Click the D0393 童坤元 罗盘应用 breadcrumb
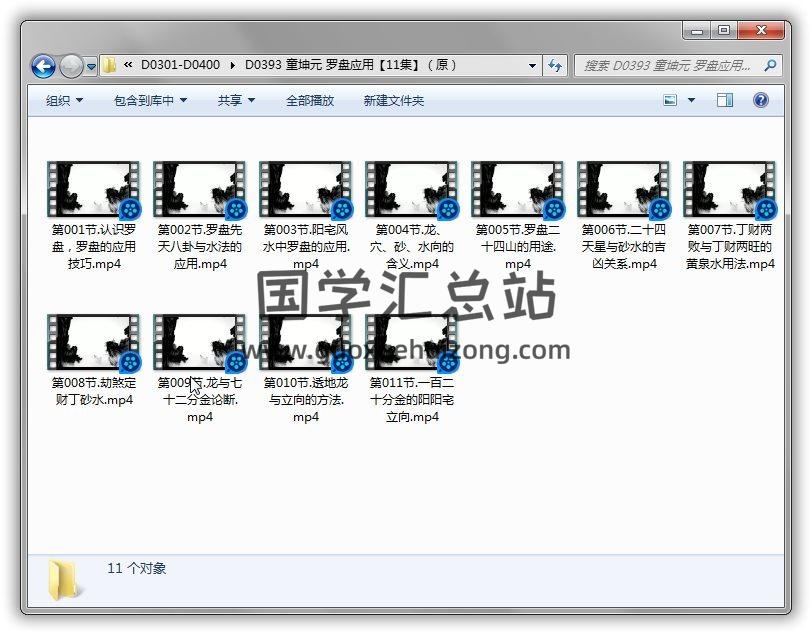Screen dimensions: 812x635 351,65
